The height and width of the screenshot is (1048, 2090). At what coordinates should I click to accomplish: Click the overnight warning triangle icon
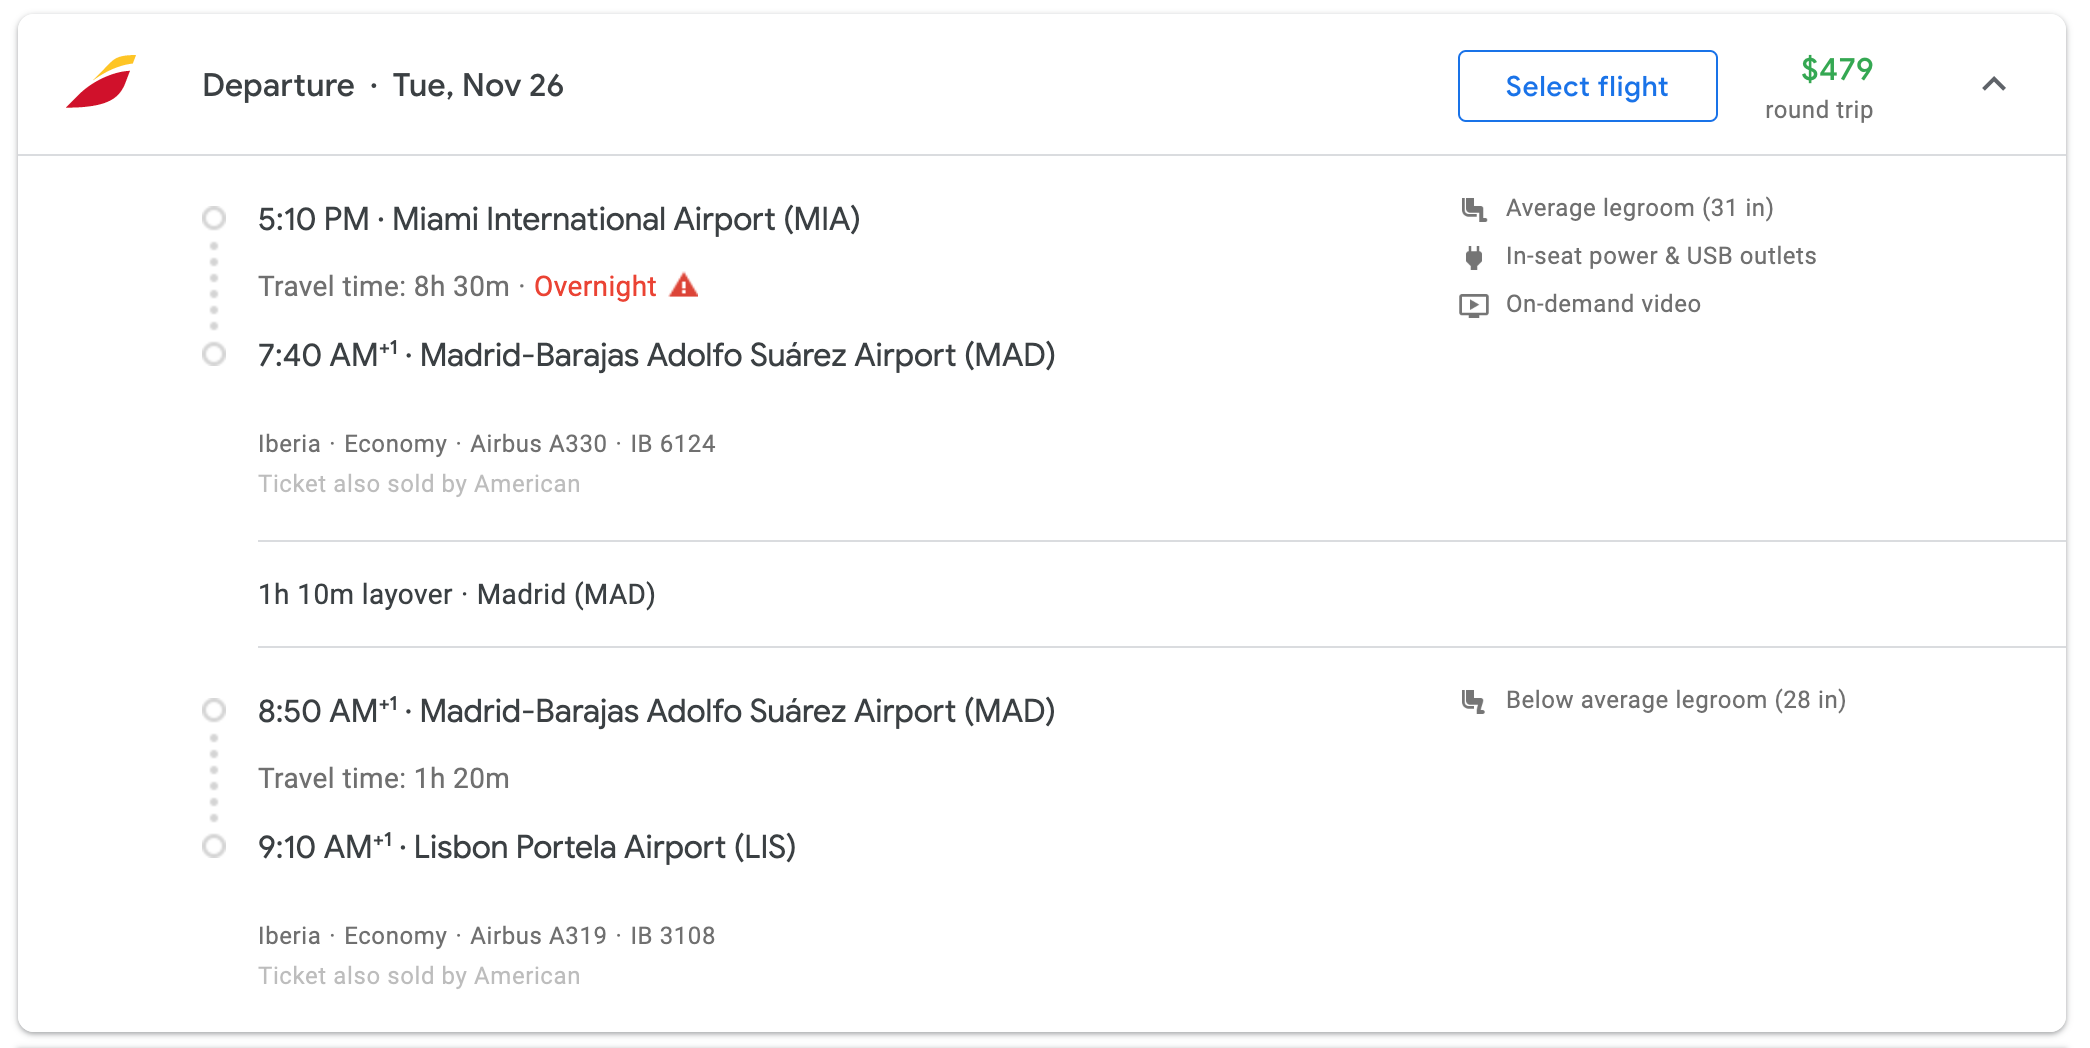(x=684, y=286)
